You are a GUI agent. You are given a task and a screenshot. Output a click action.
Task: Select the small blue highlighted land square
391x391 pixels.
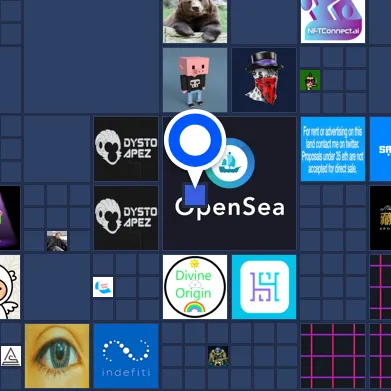195,195
